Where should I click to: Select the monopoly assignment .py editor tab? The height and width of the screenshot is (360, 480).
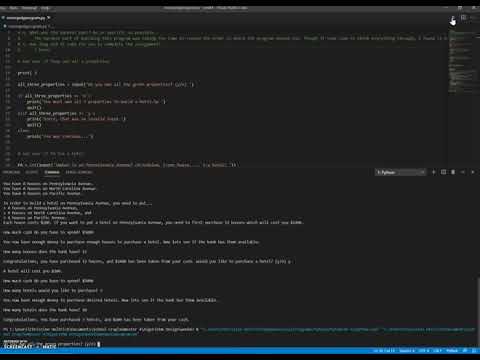pos(26,18)
